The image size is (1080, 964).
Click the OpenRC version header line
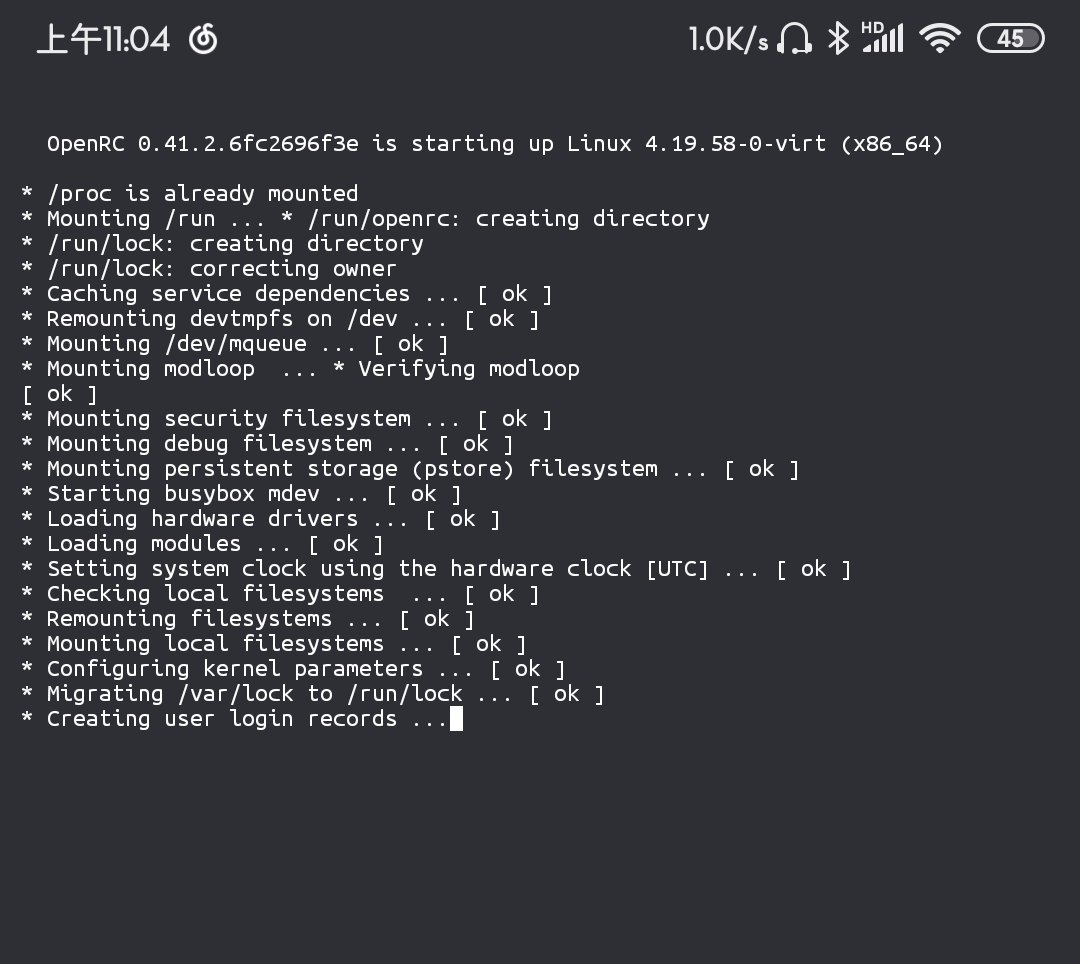pos(494,144)
